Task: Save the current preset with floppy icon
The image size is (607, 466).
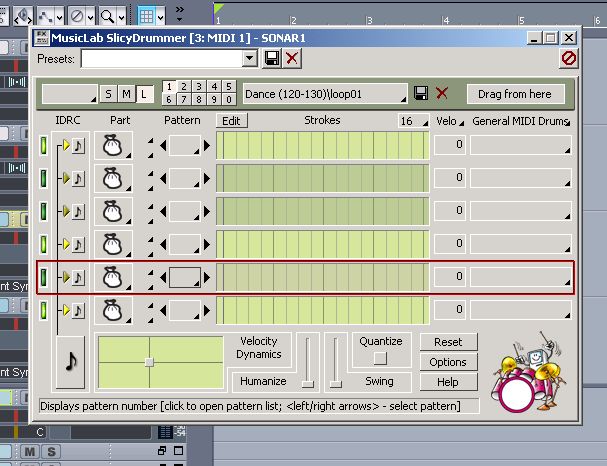Action: (x=272, y=58)
